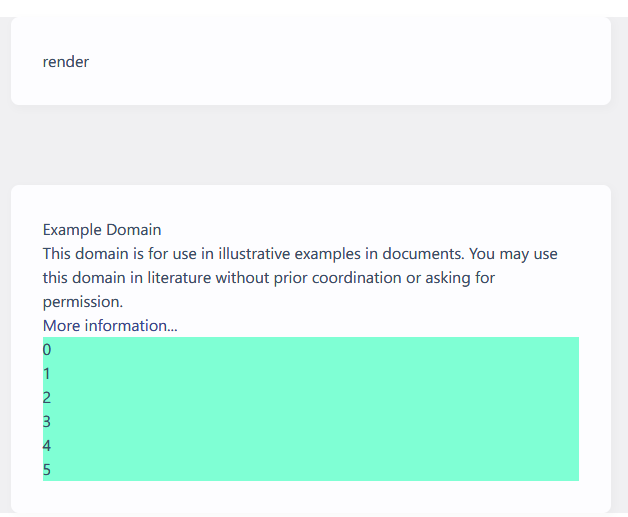The width and height of the screenshot is (628, 517).
Task: Click the row labeled 5 in the green list
Action: tap(311, 469)
